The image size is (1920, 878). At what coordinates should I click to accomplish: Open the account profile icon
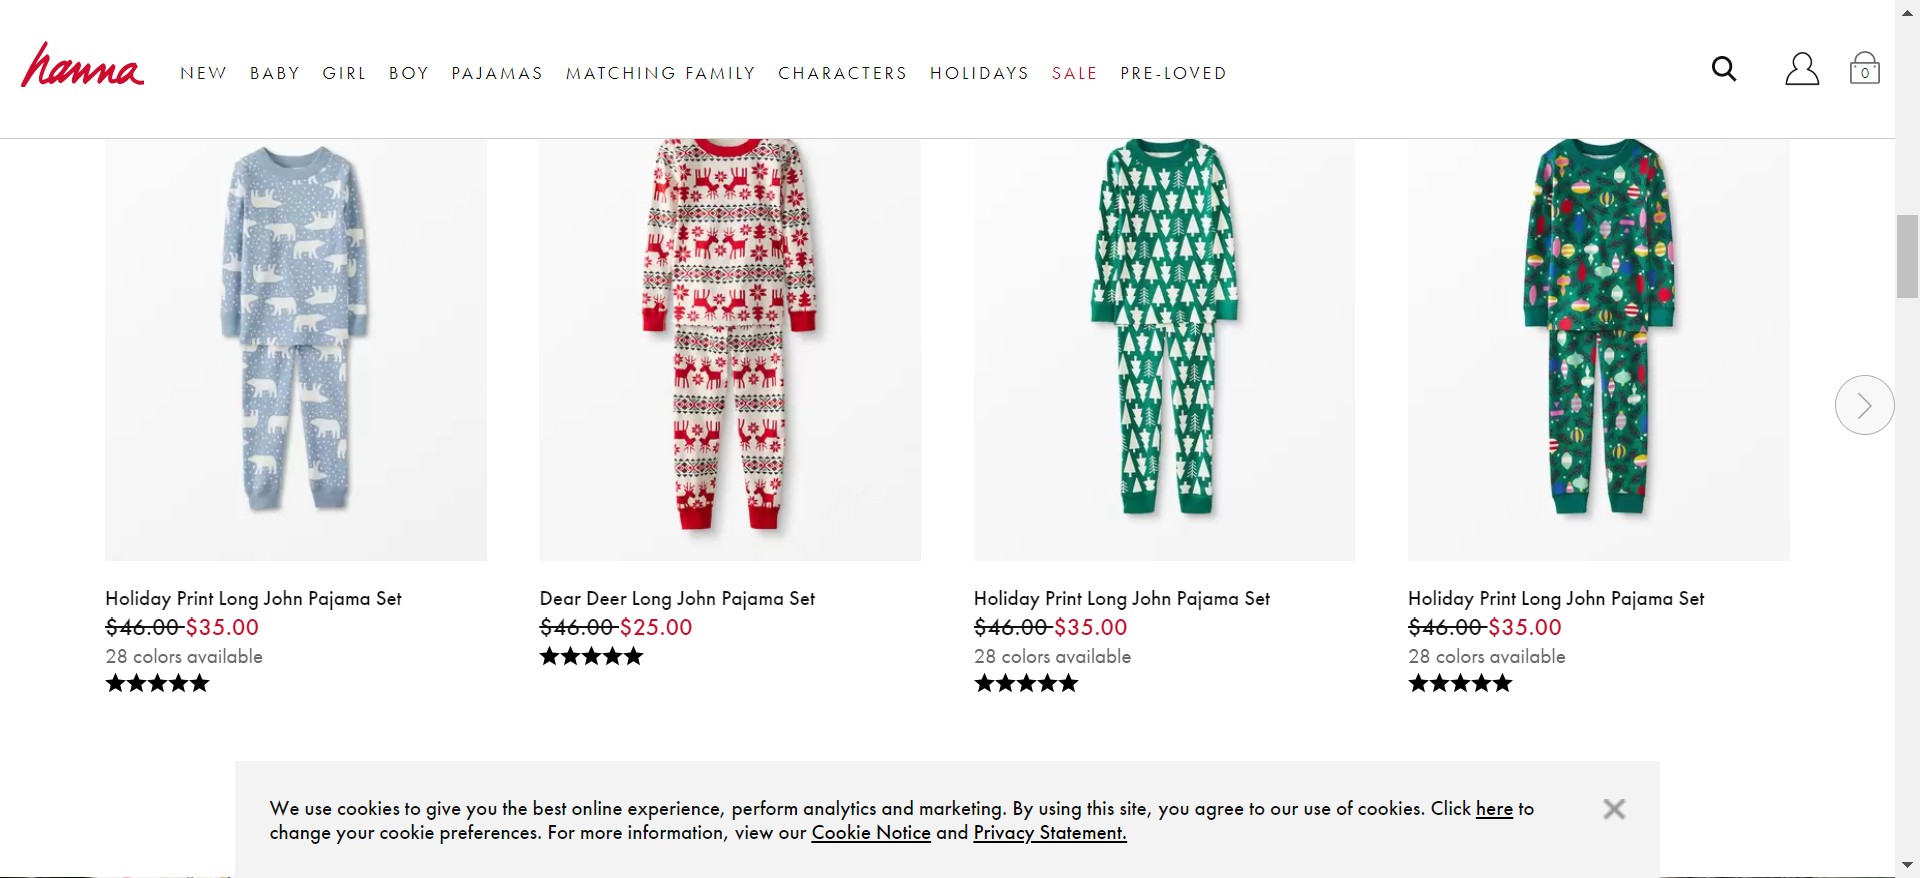pyautogui.click(x=1801, y=69)
